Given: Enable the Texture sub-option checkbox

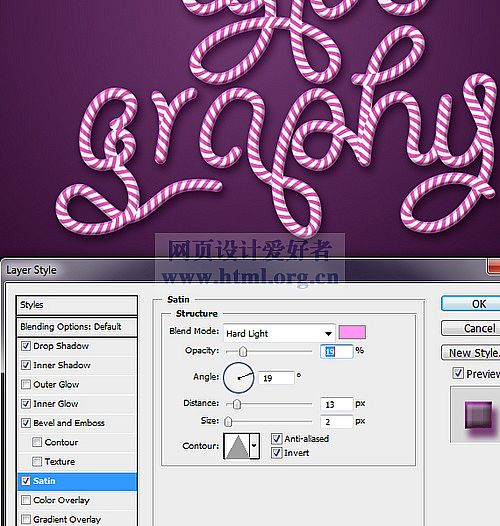Looking at the screenshot, I should point(37,462).
